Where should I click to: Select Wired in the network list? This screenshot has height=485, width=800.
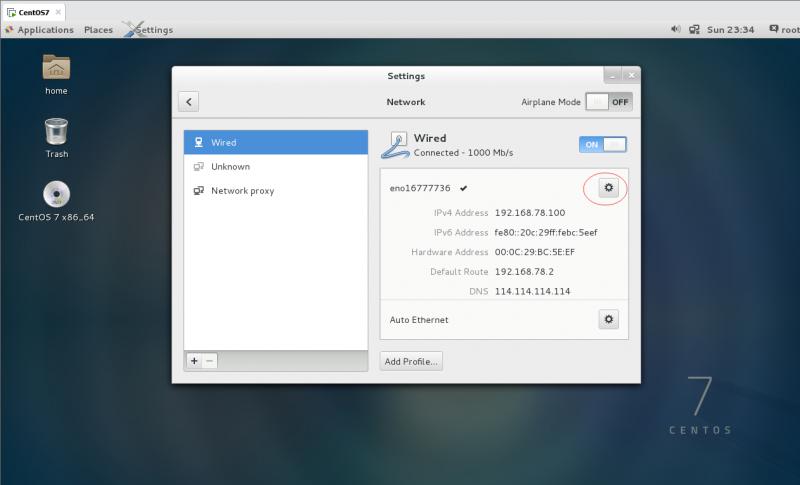276,142
